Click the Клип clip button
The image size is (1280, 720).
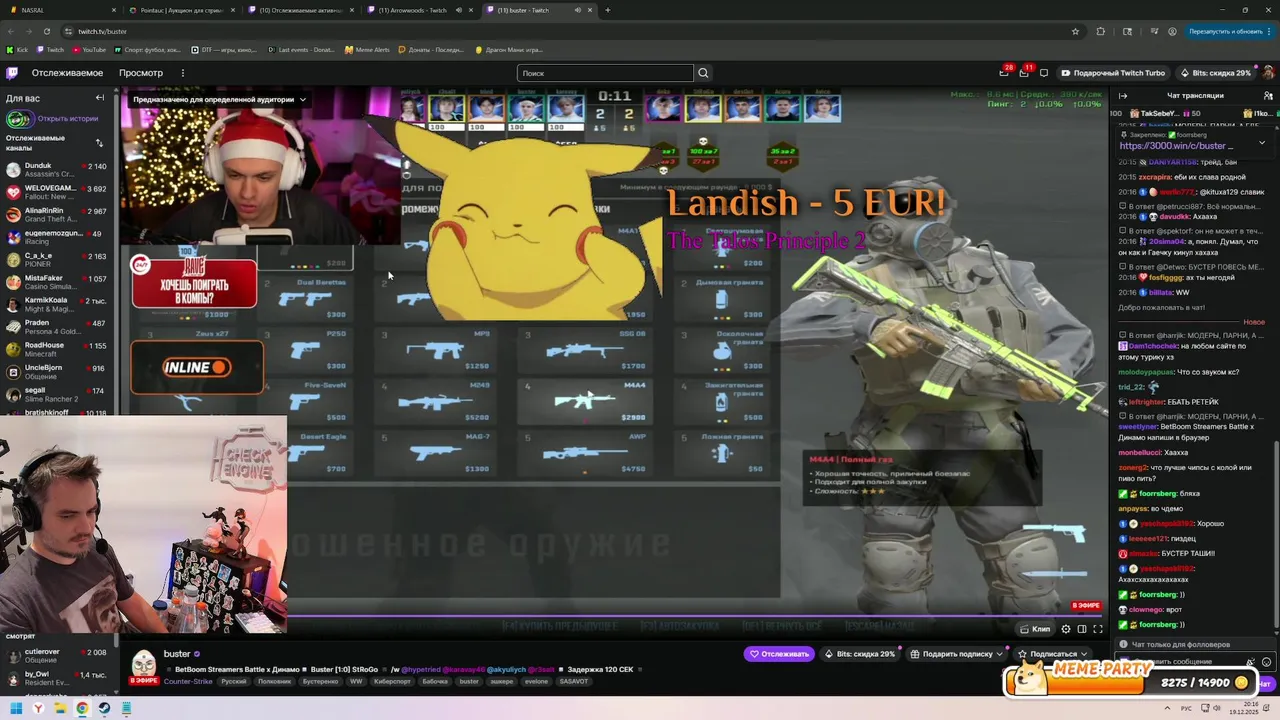pos(1035,629)
